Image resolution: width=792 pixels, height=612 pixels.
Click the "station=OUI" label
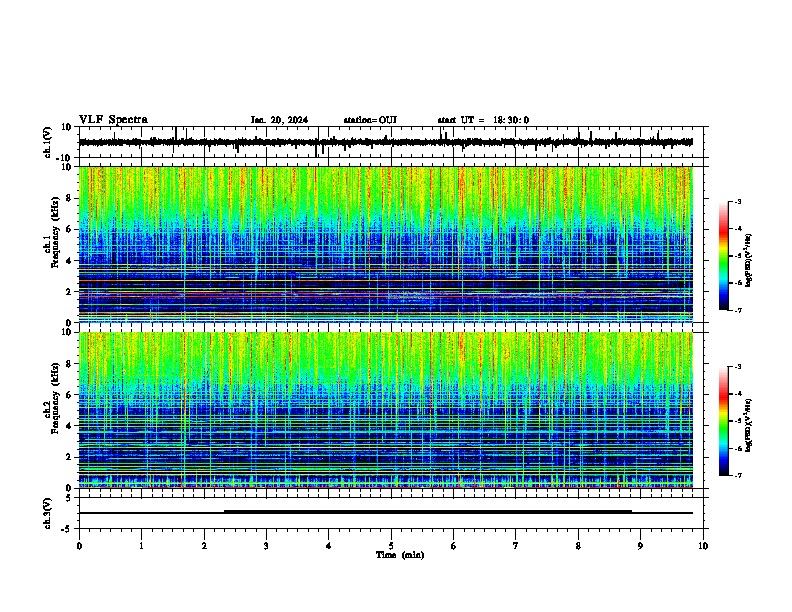370,120
